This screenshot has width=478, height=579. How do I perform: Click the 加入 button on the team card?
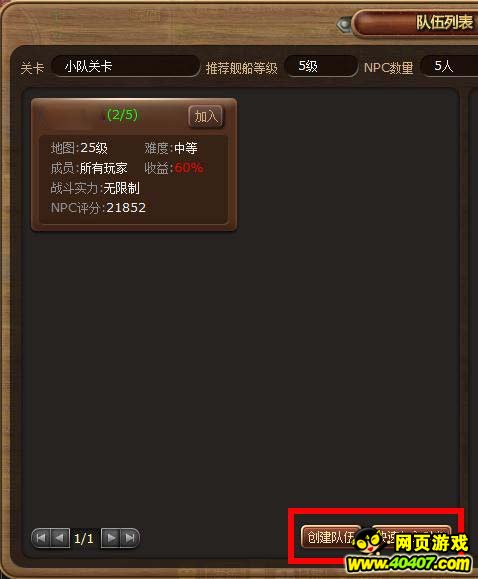click(x=206, y=117)
